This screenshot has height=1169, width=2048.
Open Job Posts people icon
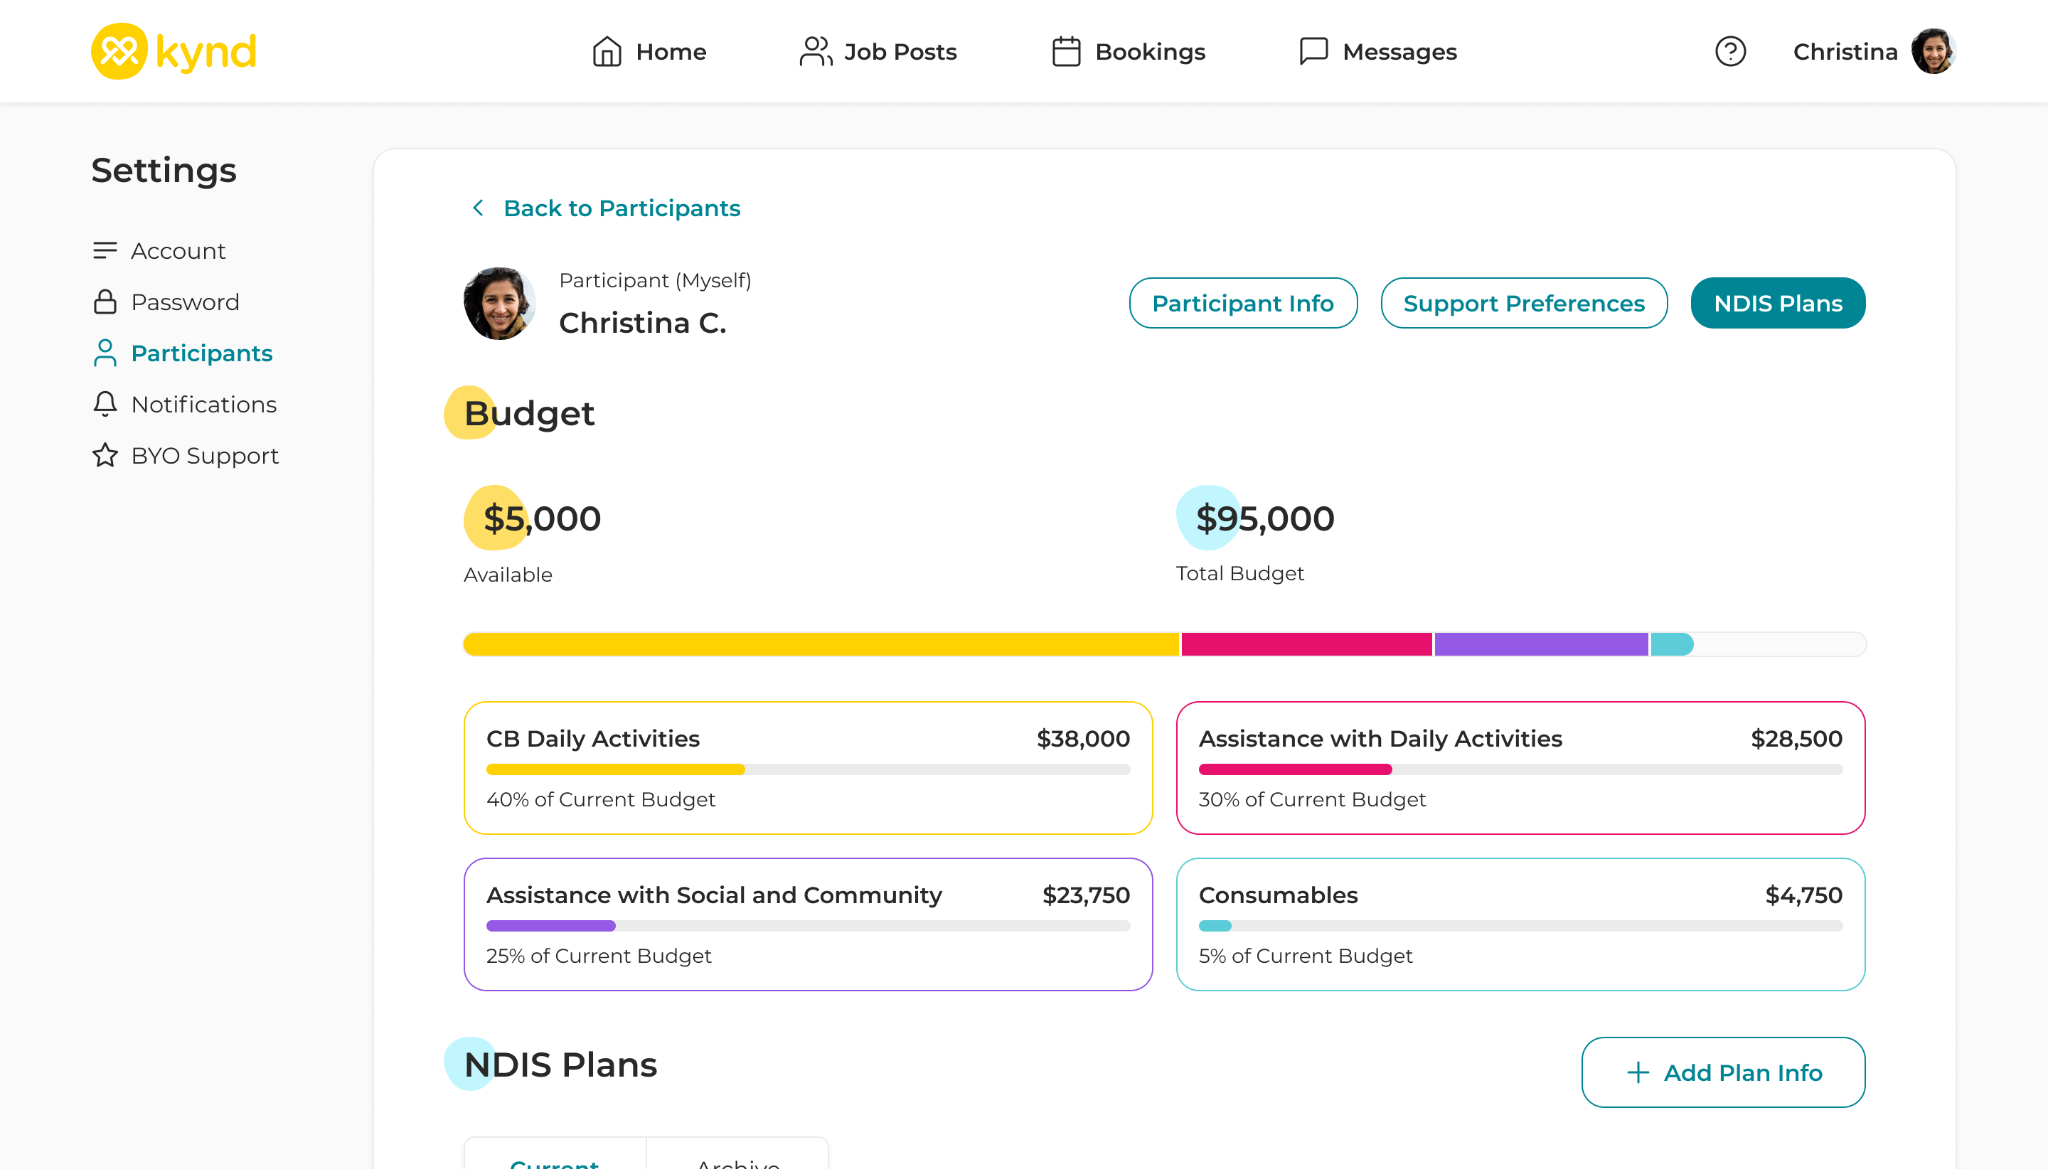(x=815, y=51)
